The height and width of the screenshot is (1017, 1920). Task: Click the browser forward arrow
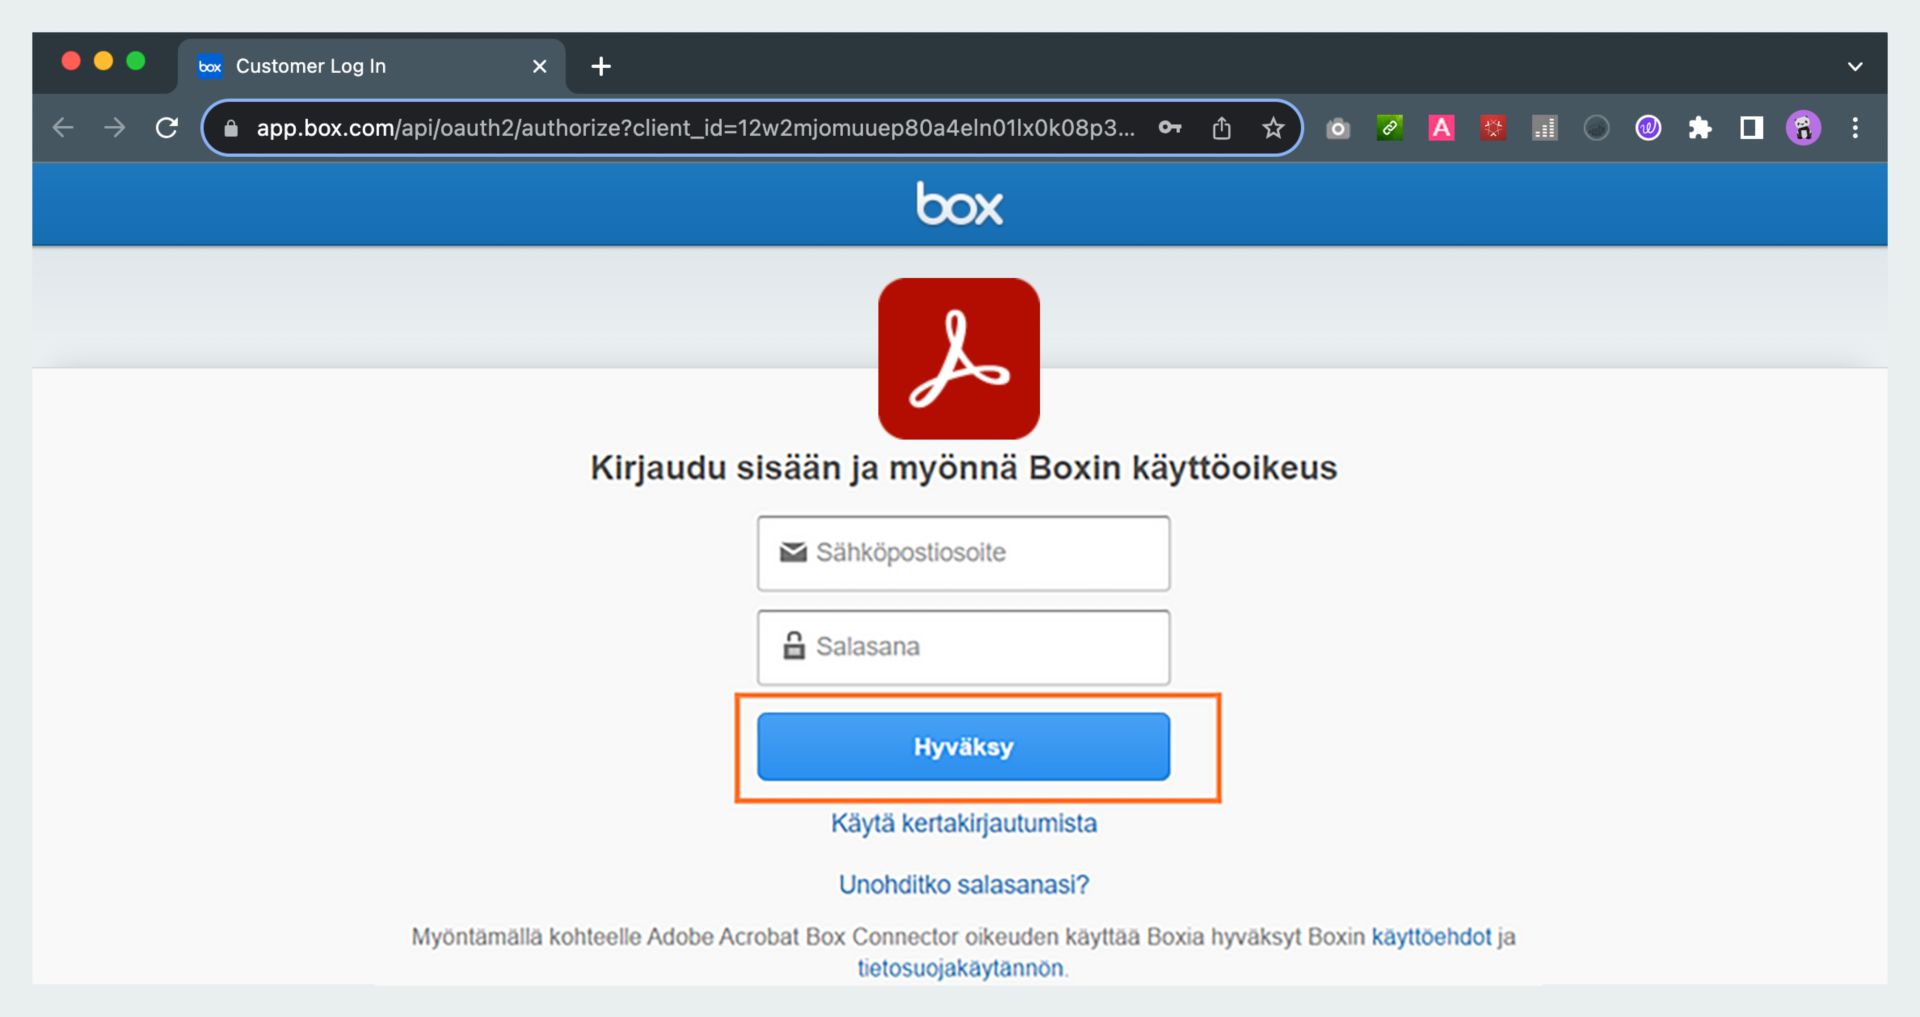[x=115, y=128]
